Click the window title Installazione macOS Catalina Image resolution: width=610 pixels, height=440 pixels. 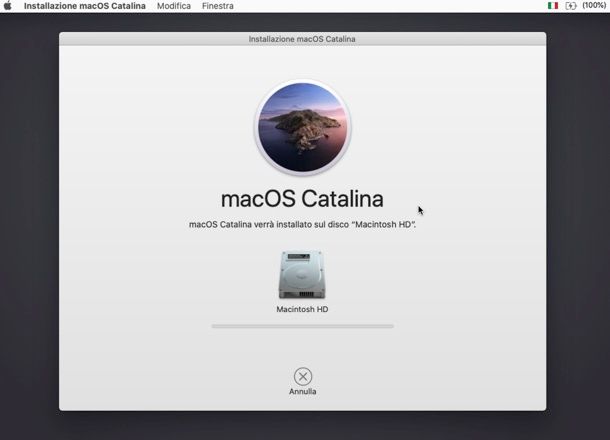[302, 39]
